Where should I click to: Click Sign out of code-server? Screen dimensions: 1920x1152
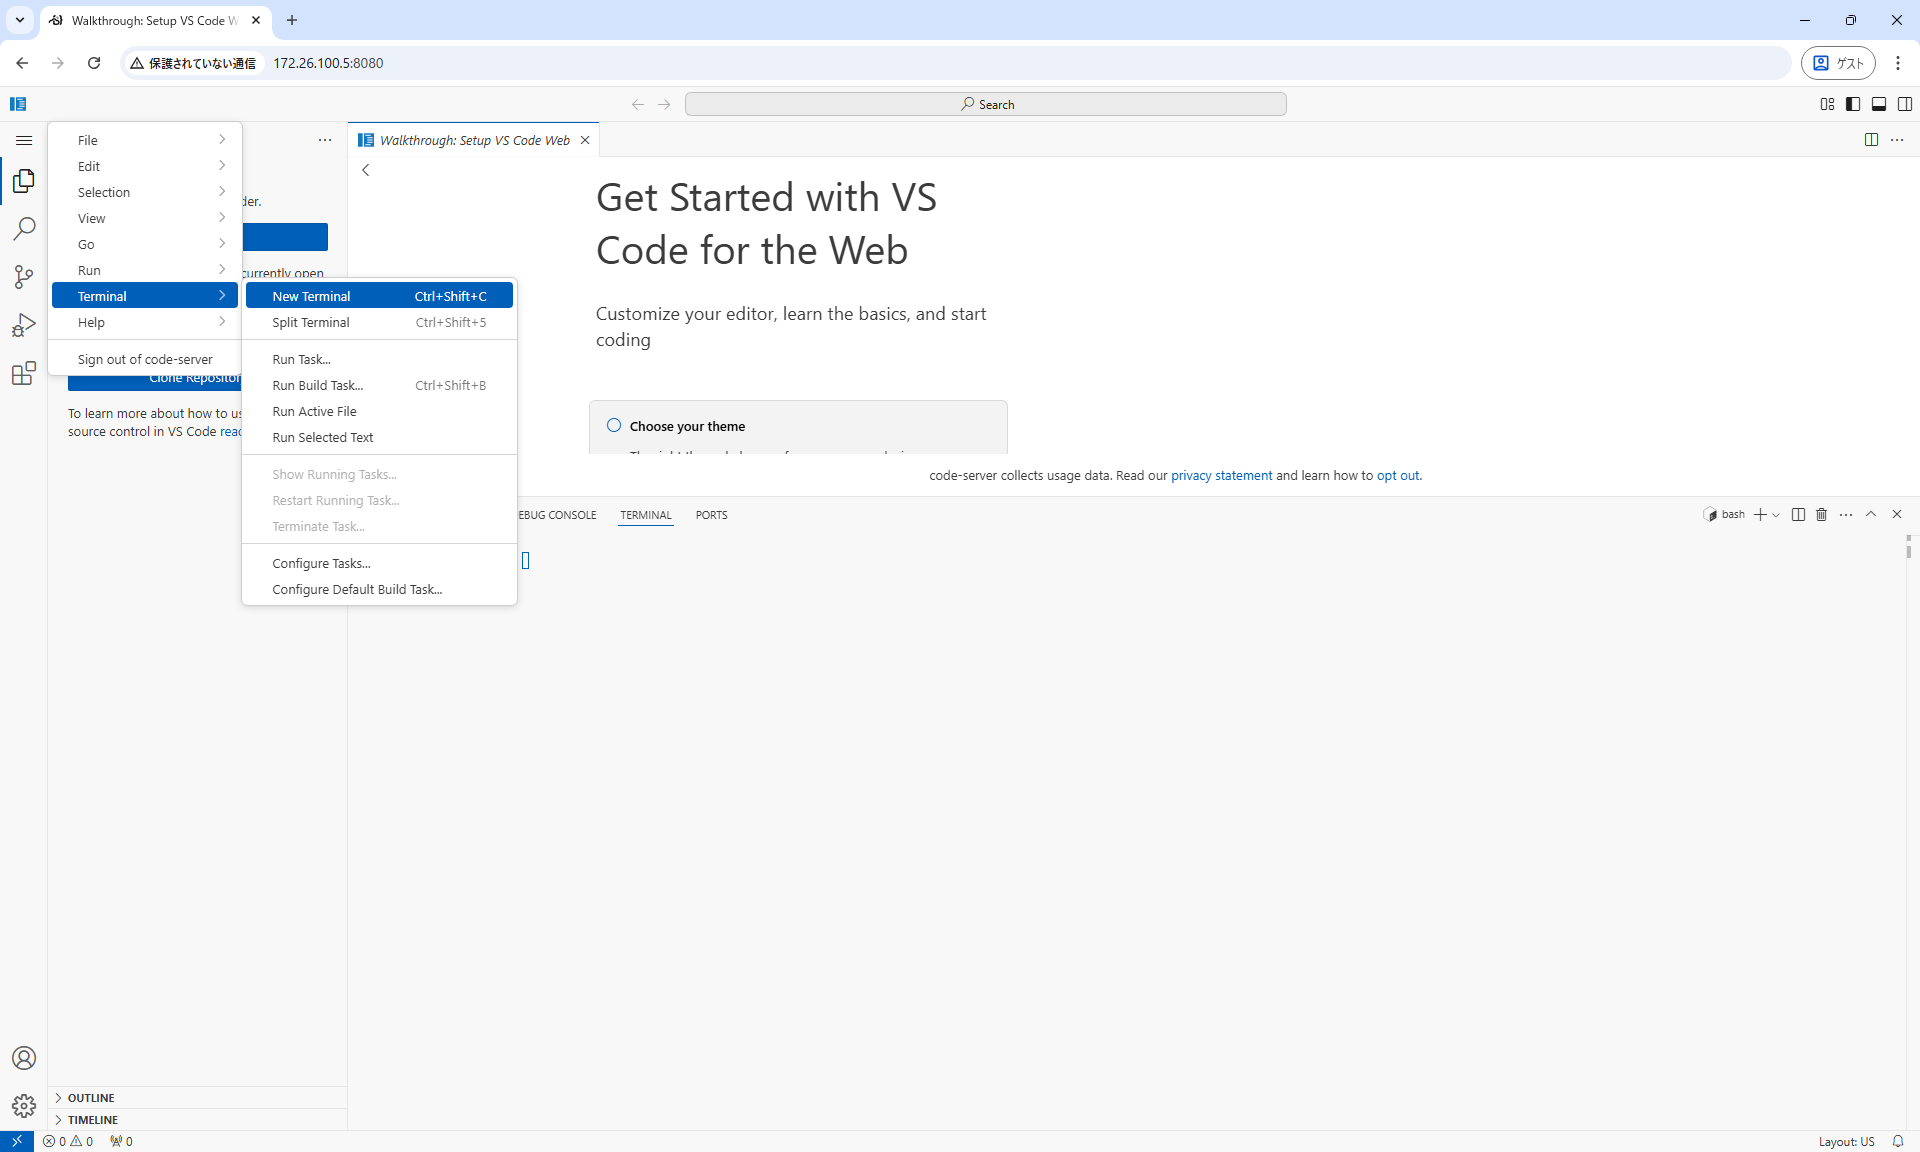145,359
